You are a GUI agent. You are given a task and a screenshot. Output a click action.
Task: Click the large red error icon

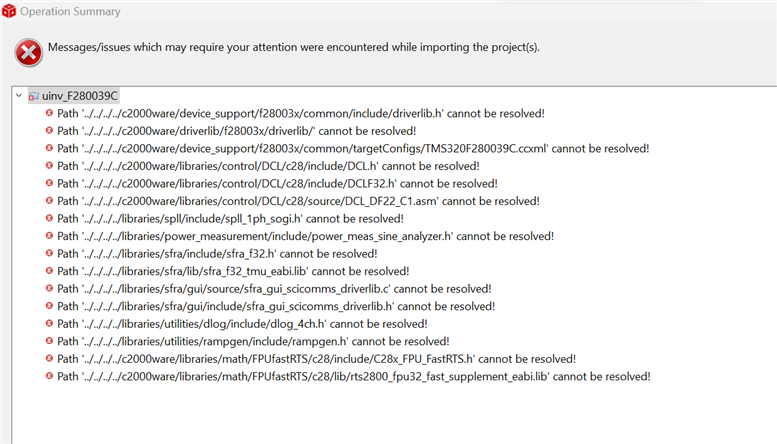28,52
